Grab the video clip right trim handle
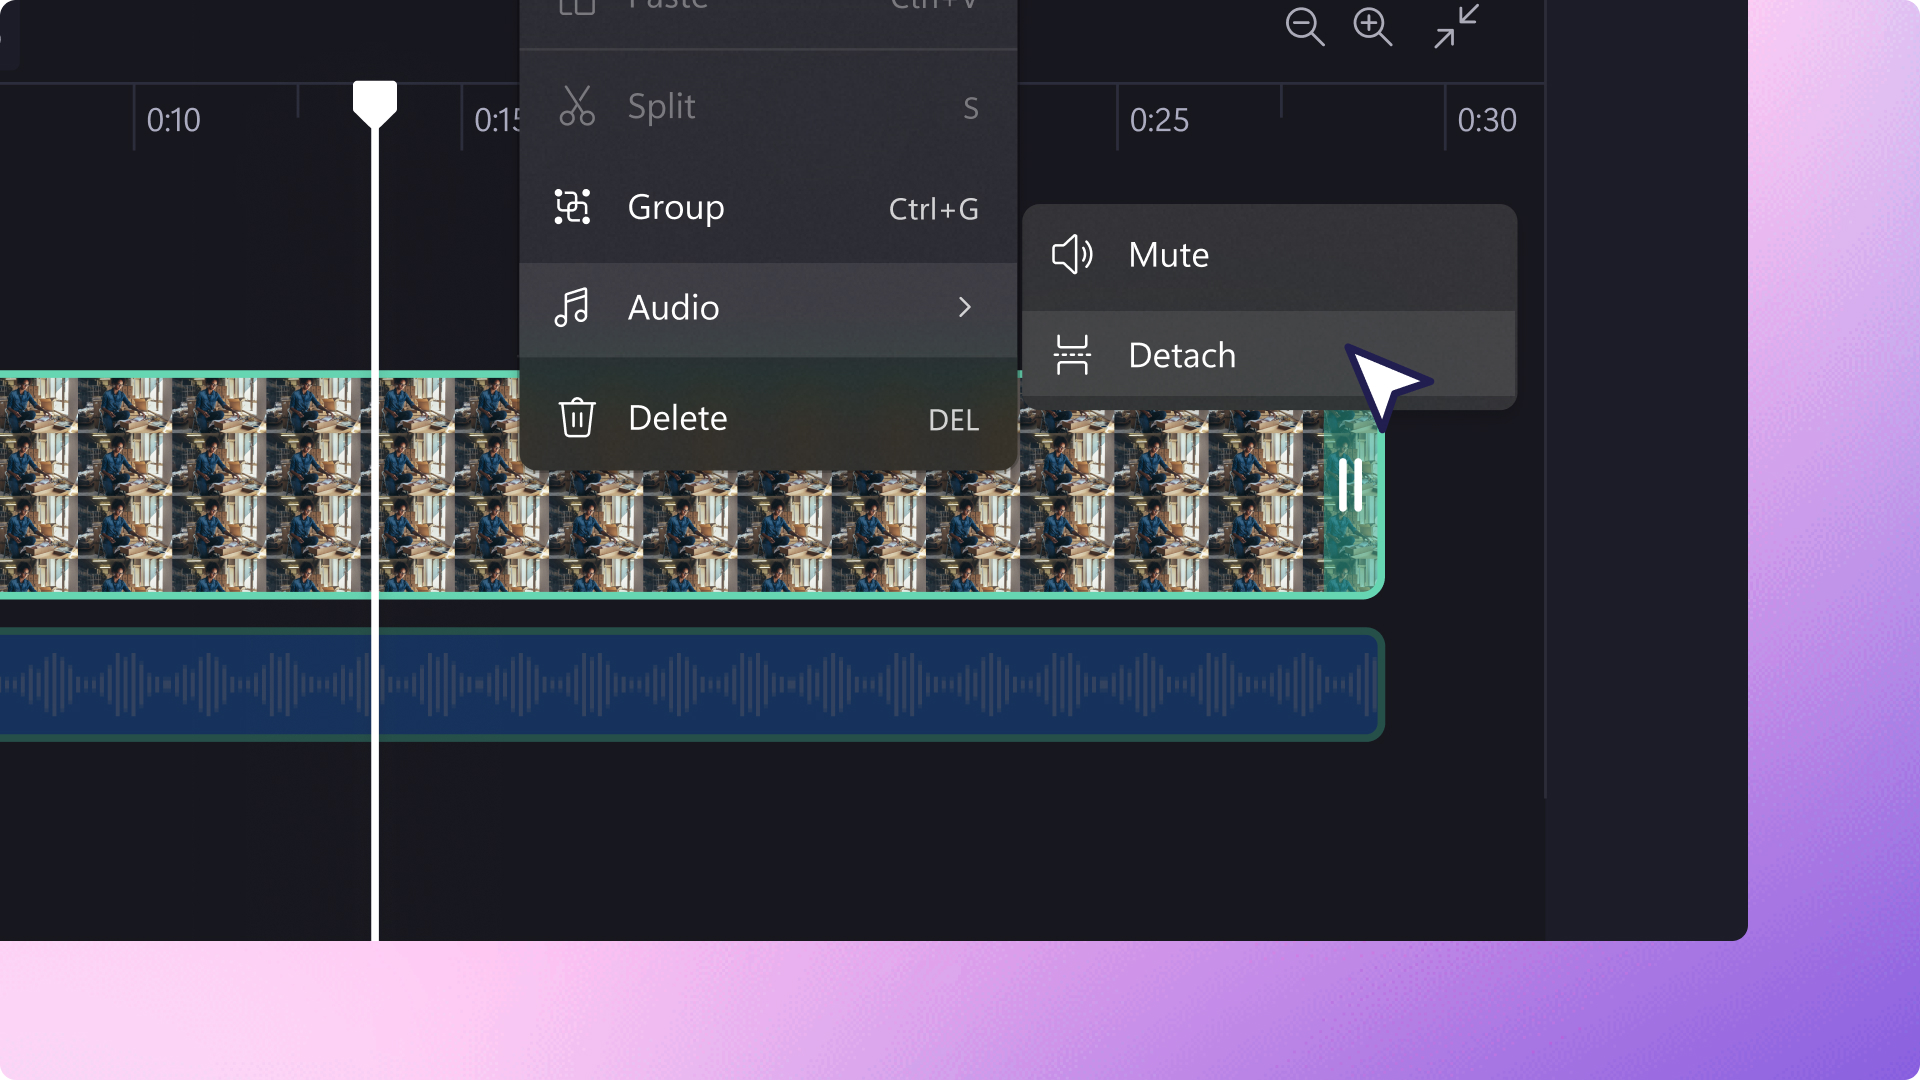The width and height of the screenshot is (1920, 1080). click(x=1350, y=485)
